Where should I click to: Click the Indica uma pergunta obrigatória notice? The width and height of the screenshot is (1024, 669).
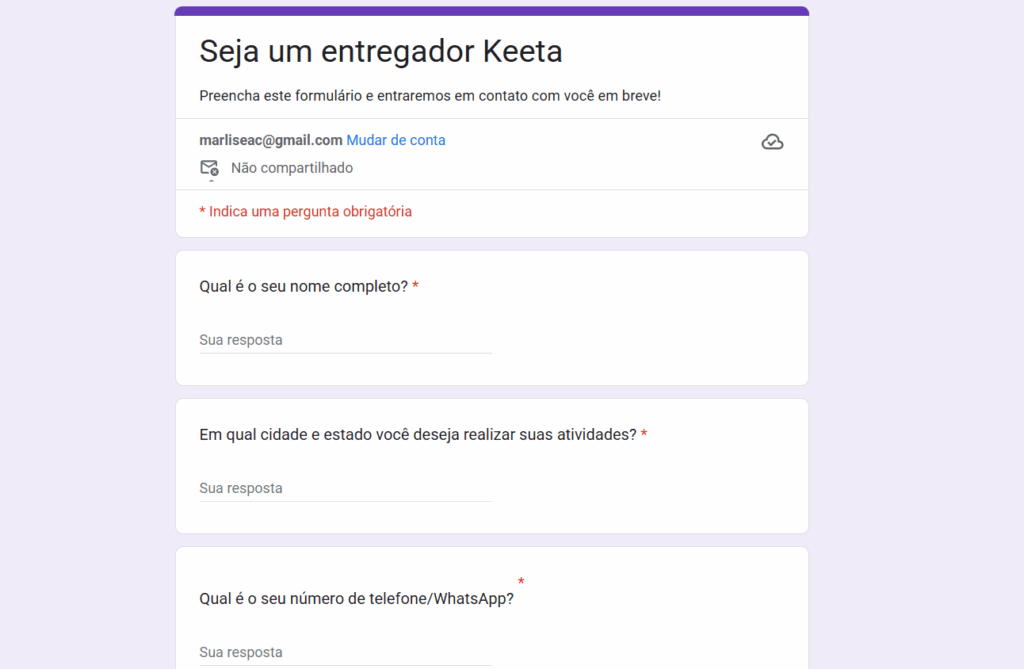click(306, 212)
